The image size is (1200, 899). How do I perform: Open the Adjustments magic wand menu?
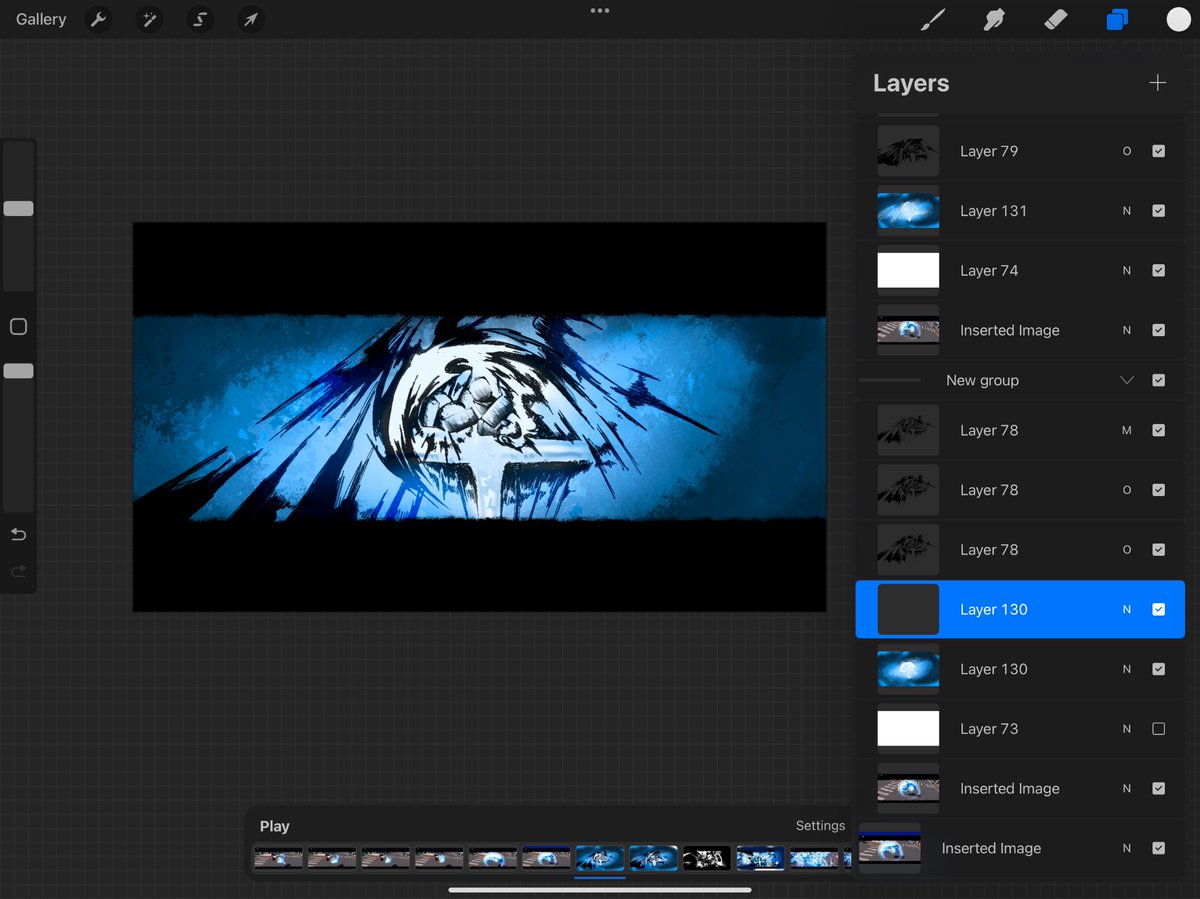[150, 19]
